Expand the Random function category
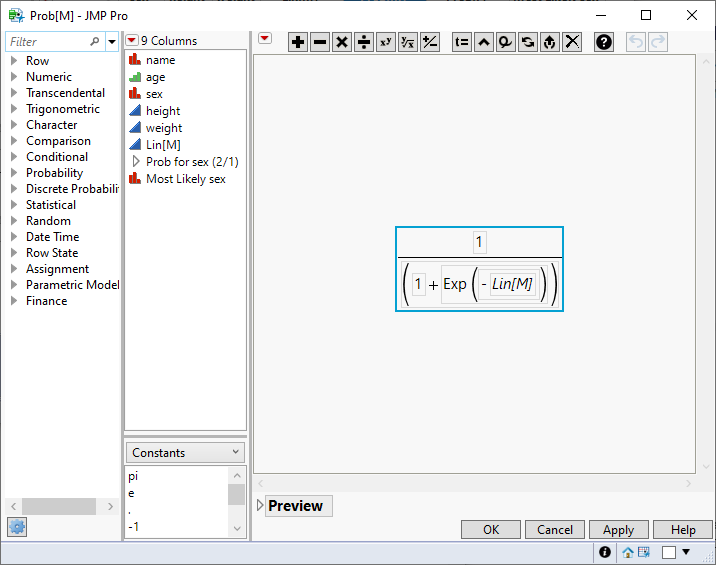Viewport: 716px width, 565px height. coord(14,221)
